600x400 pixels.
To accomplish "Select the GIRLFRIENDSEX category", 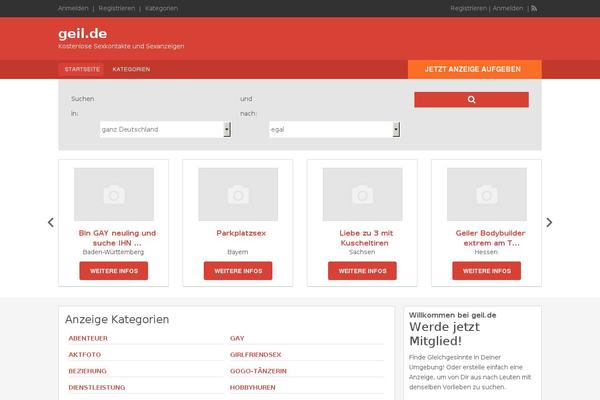I will [256, 355].
